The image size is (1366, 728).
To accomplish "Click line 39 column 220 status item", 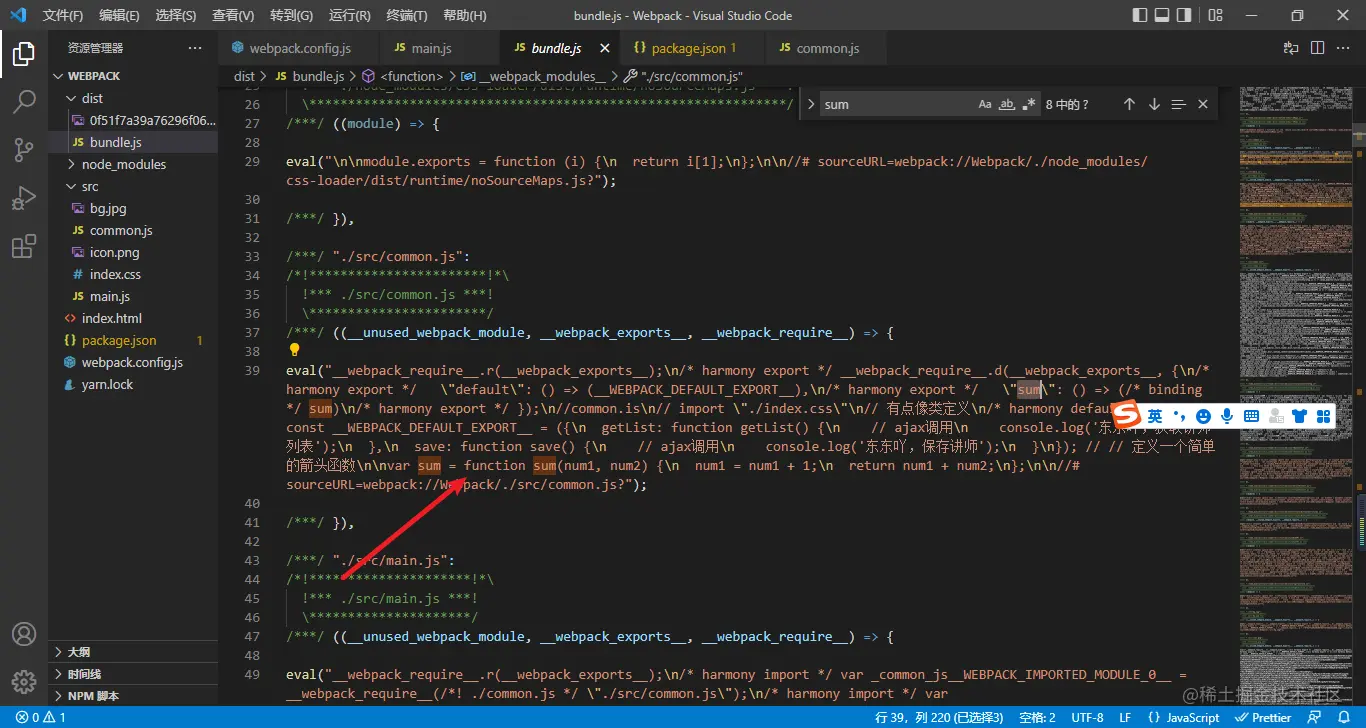I will point(939,717).
